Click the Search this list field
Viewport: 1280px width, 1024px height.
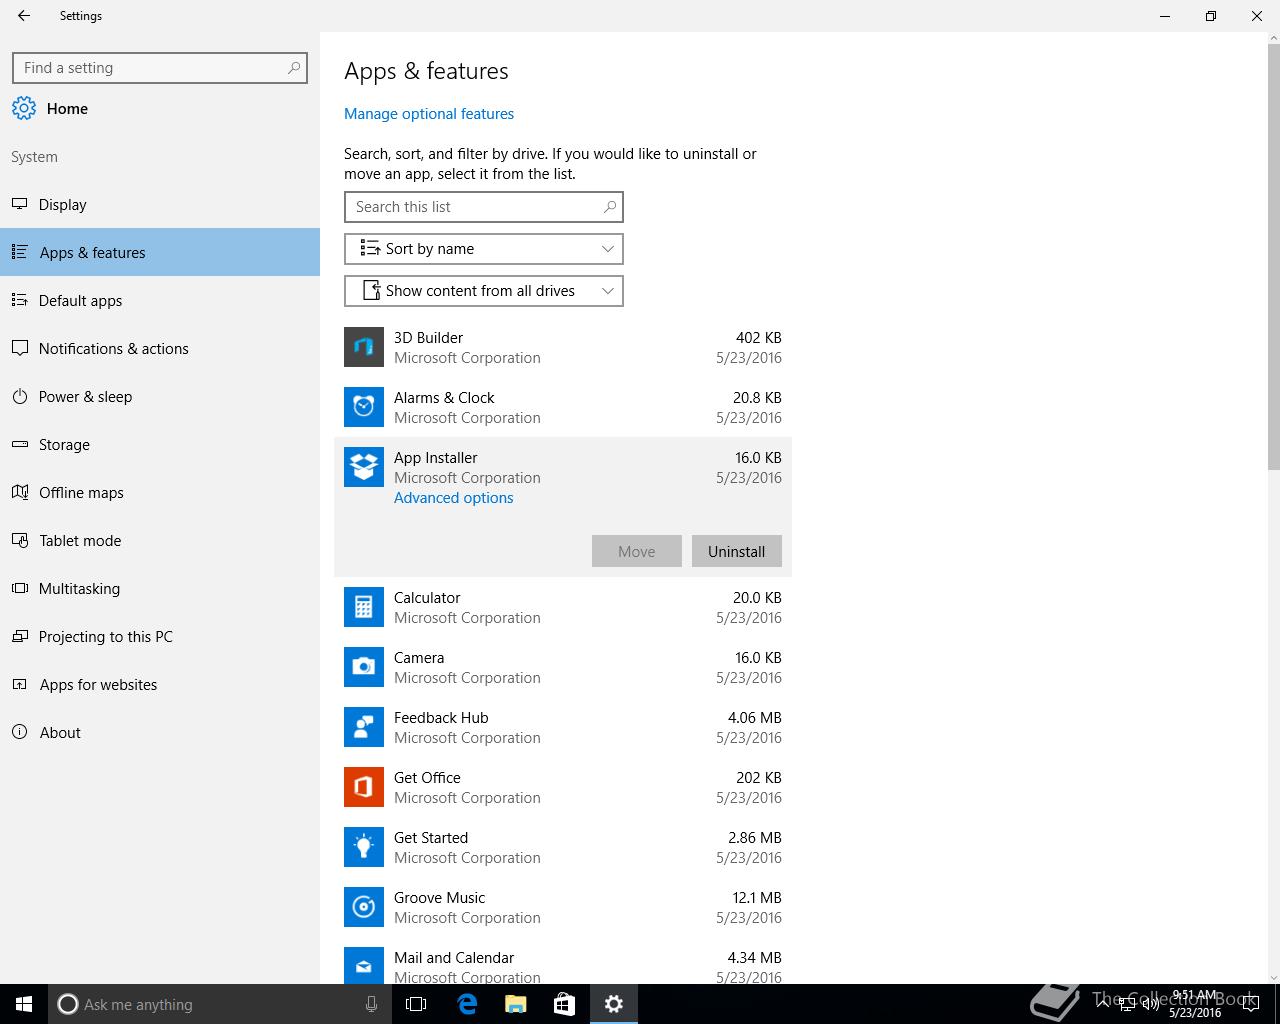(484, 207)
